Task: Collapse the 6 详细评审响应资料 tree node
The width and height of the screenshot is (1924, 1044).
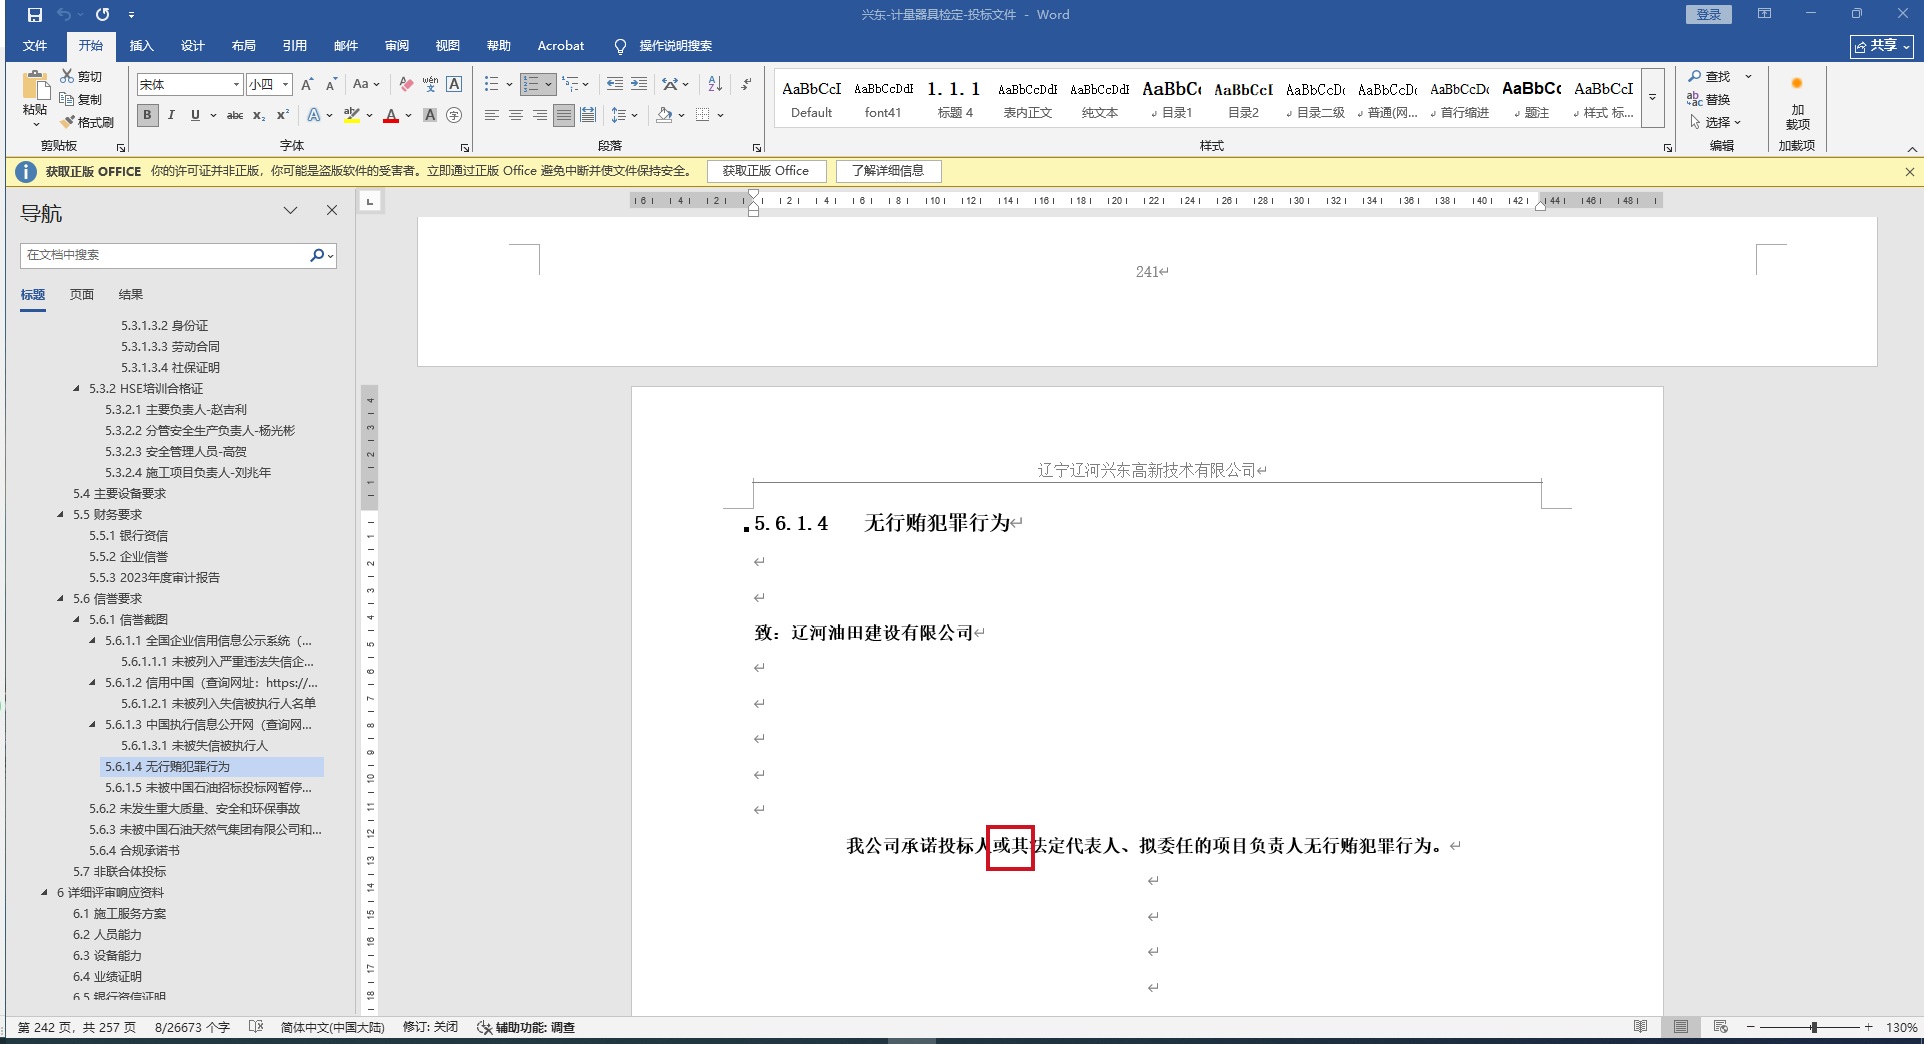Action: pyautogui.click(x=45, y=892)
